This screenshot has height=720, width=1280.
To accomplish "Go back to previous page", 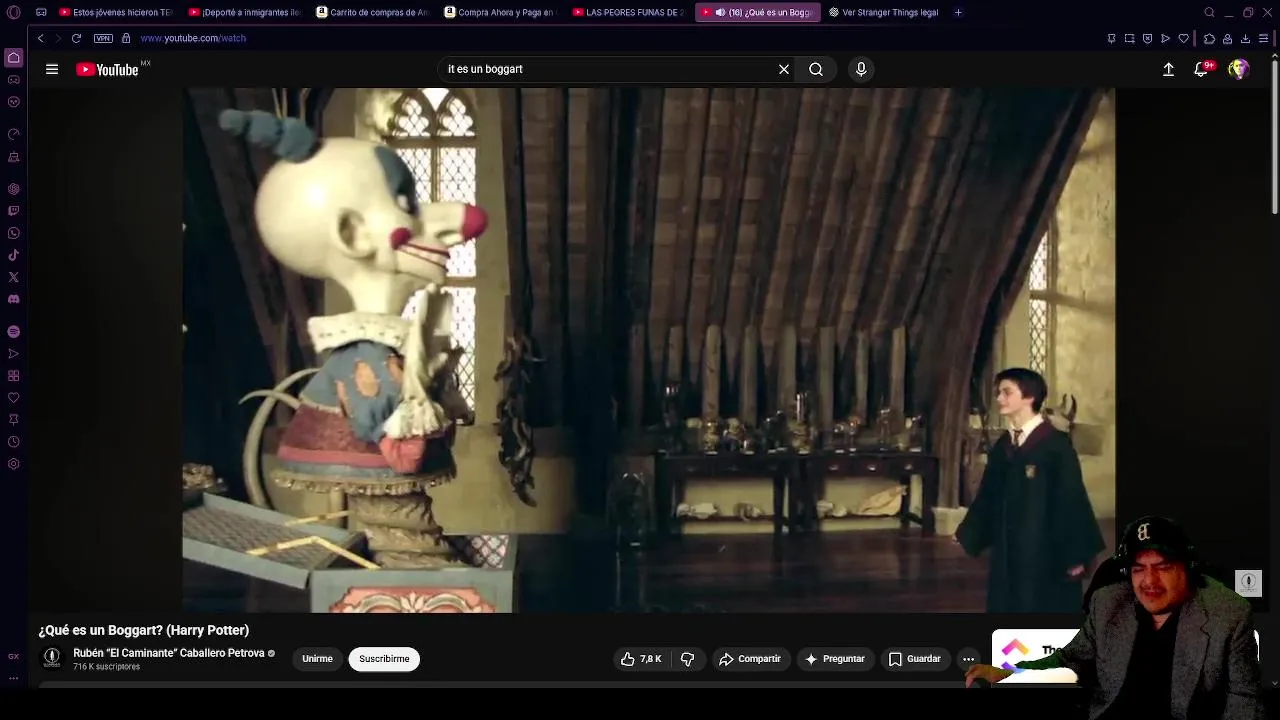I will point(40,38).
